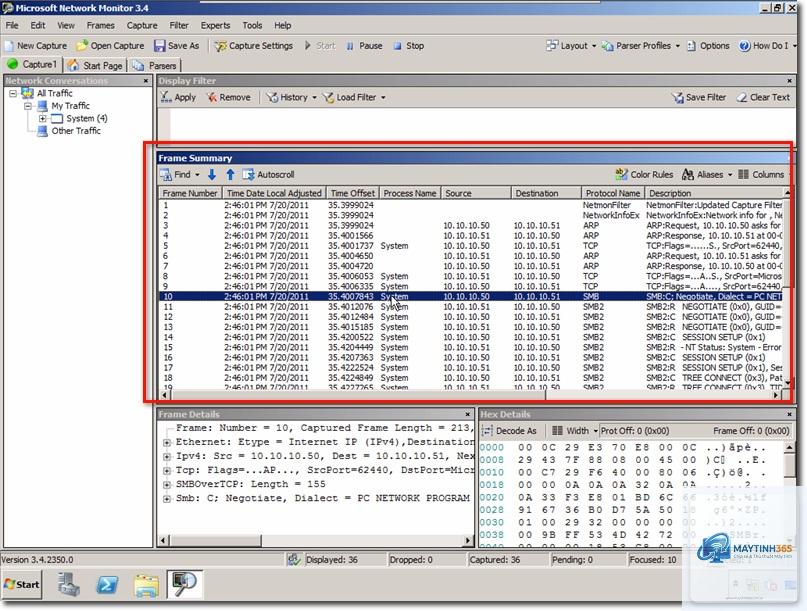The image size is (807, 611).
Task: Click Decode As in Hex Details
Action: (x=510, y=431)
